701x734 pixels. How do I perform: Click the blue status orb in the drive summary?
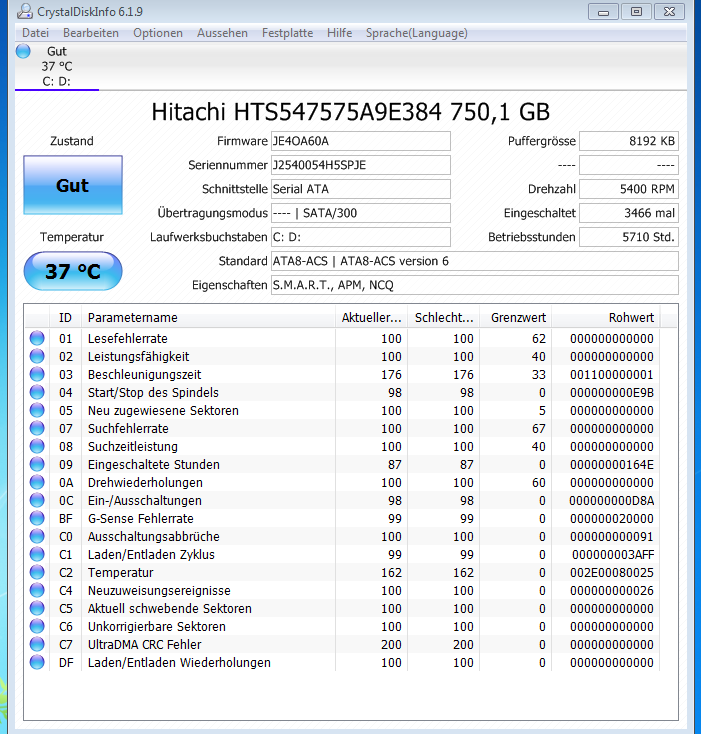click(x=23, y=51)
